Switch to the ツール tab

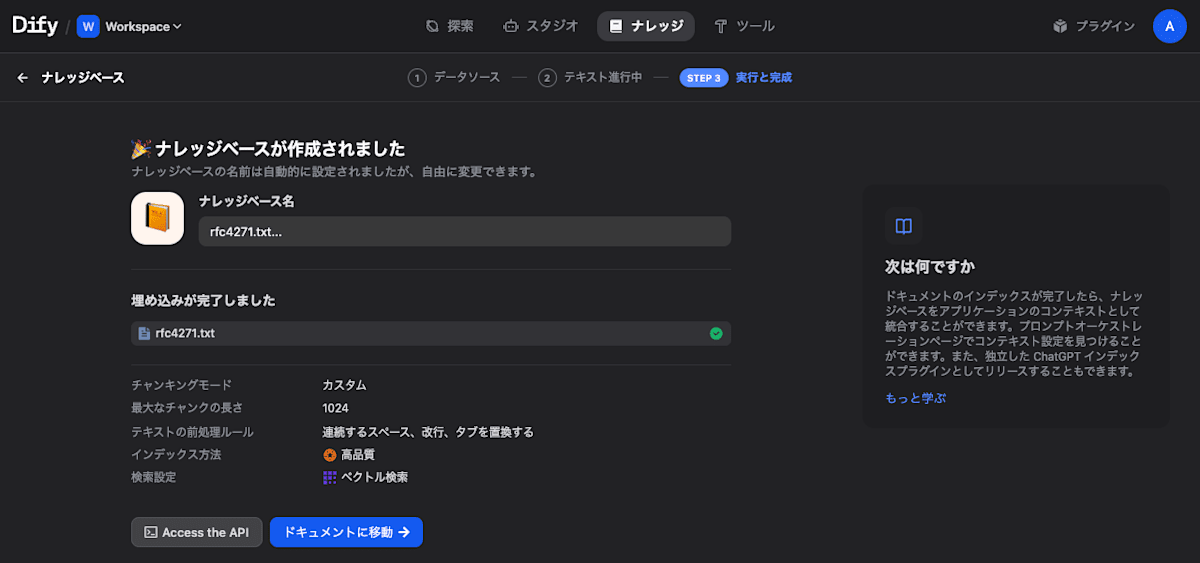point(744,26)
